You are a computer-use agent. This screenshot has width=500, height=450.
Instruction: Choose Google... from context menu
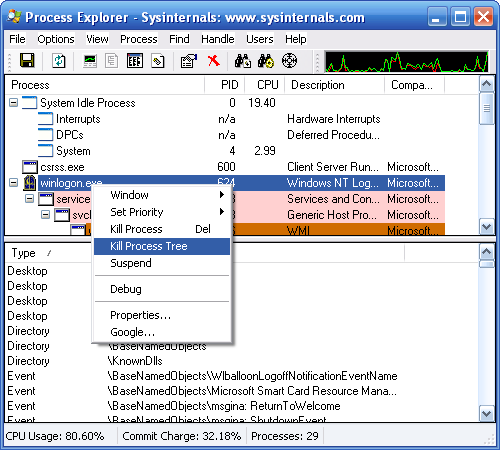click(162, 332)
